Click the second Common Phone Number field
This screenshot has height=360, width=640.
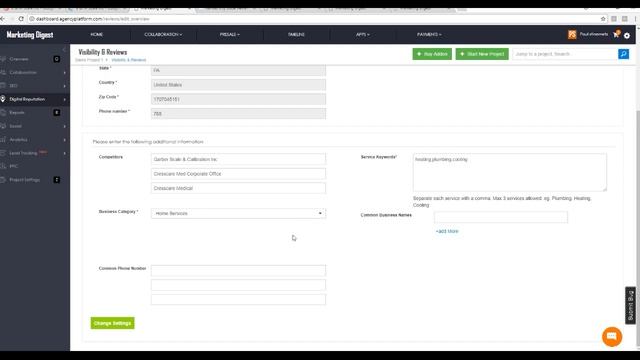[238, 285]
